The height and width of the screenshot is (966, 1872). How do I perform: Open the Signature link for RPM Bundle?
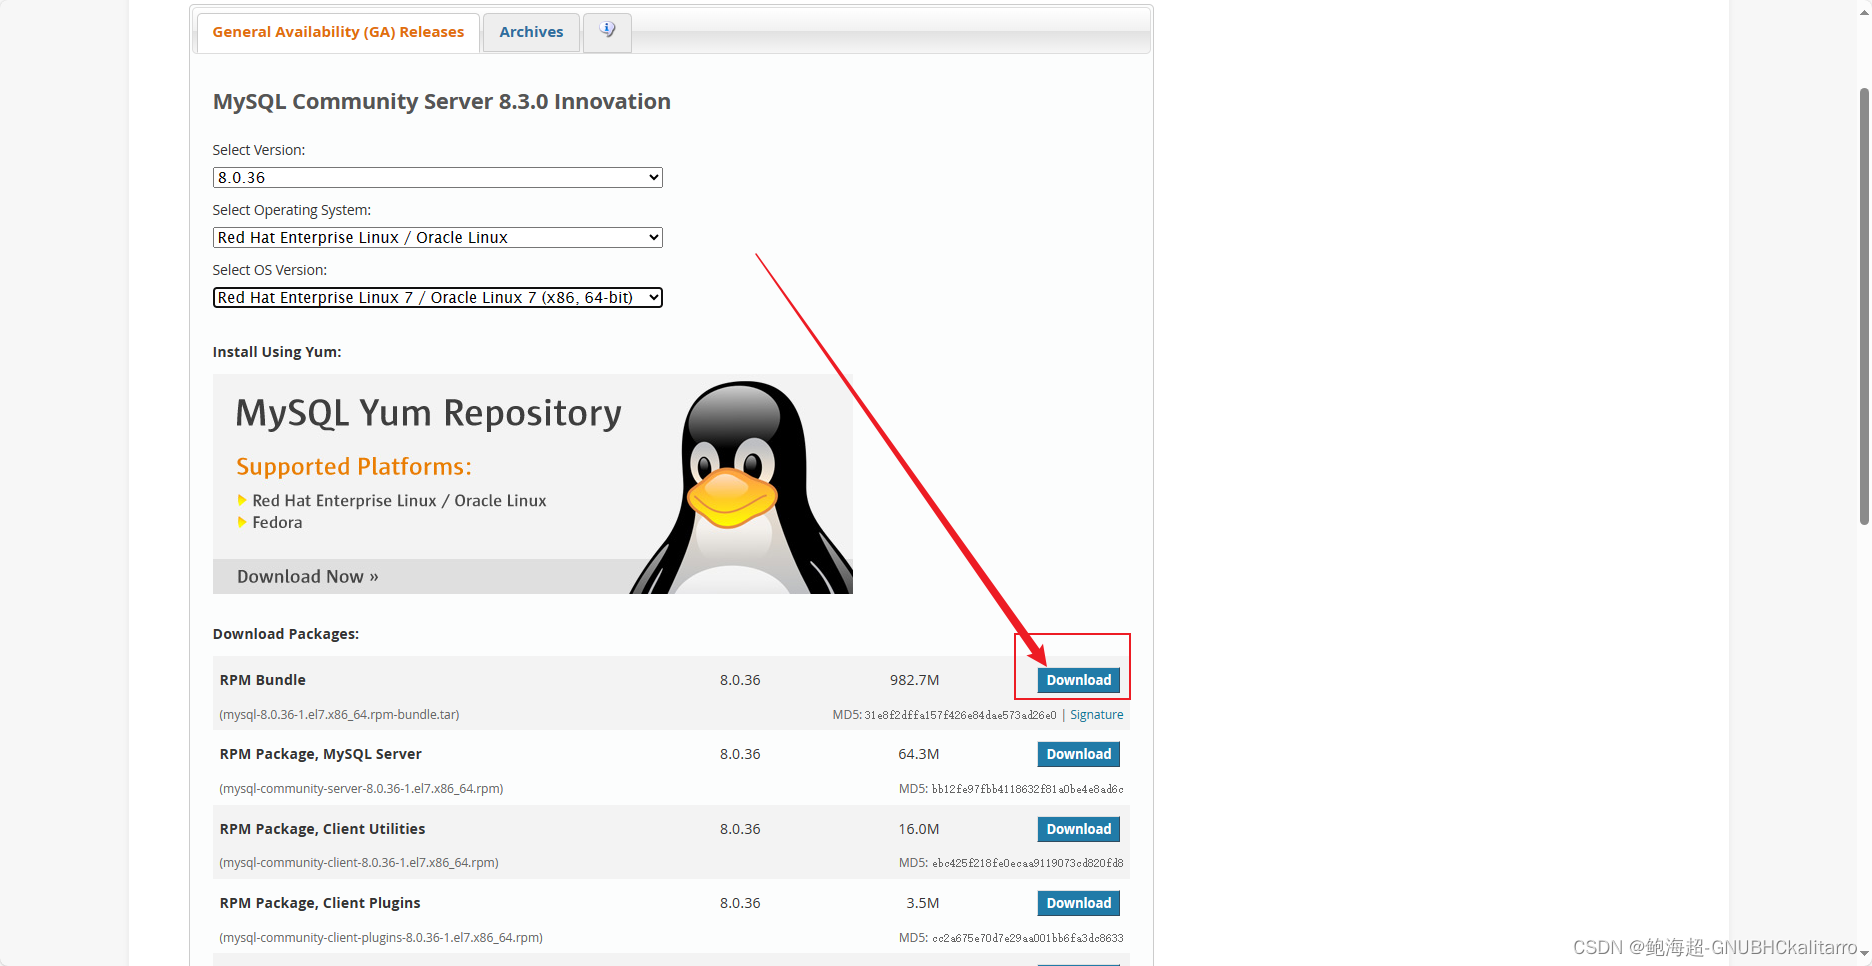pyautogui.click(x=1096, y=715)
